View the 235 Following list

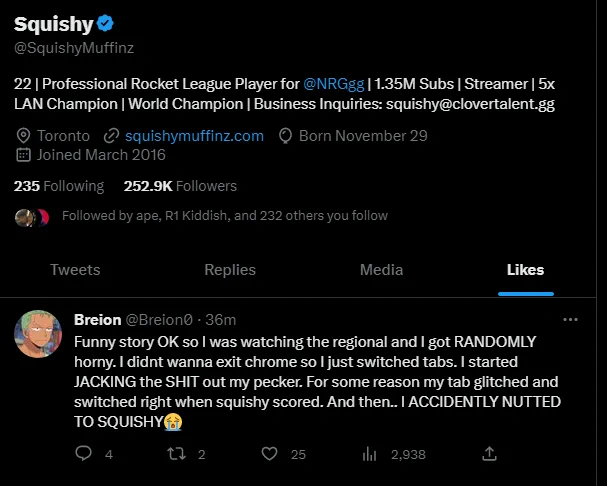59,186
